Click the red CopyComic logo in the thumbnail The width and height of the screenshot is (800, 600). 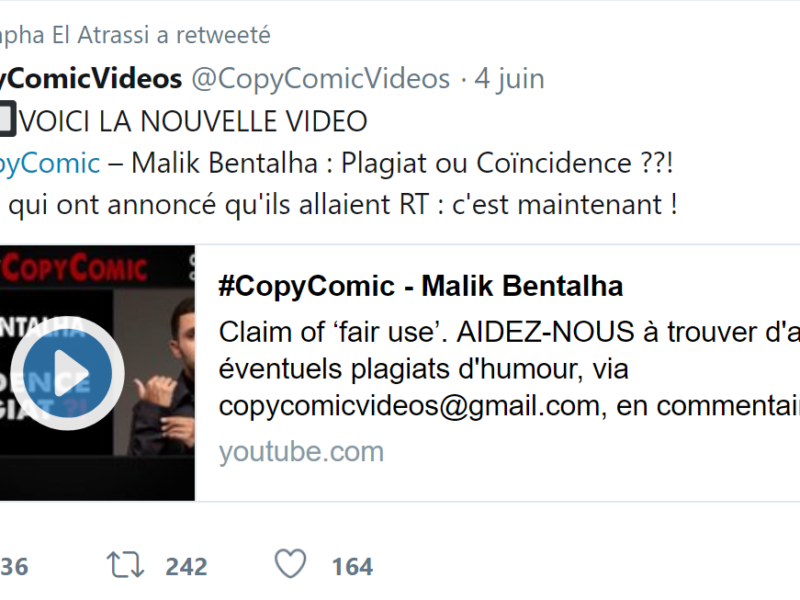tap(75, 269)
